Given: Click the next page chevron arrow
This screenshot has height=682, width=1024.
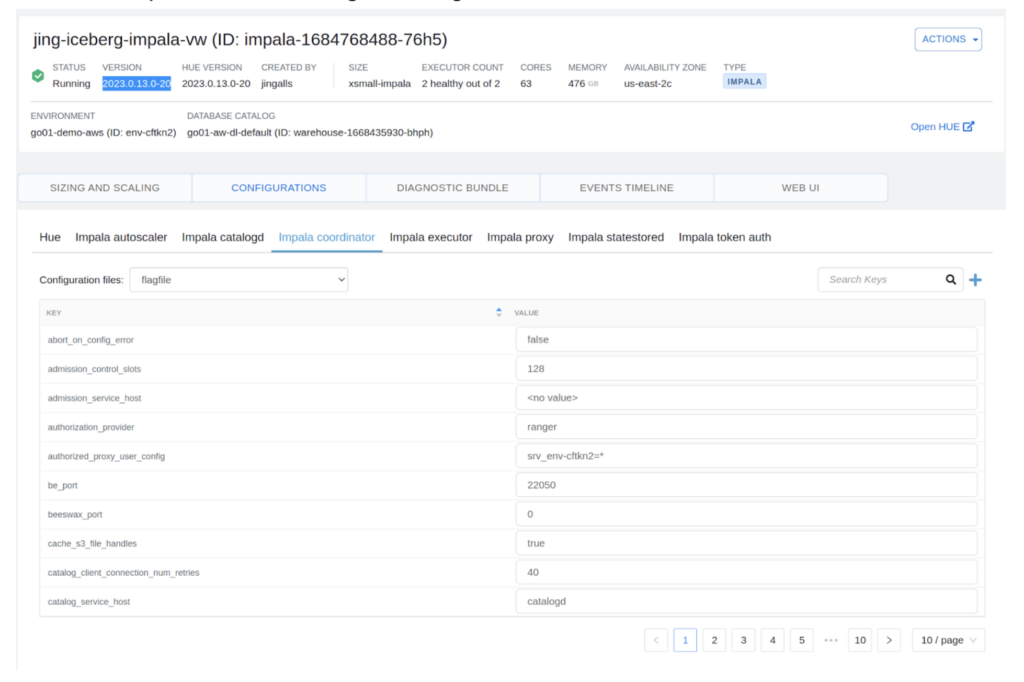Looking at the screenshot, I should pos(889,639).
